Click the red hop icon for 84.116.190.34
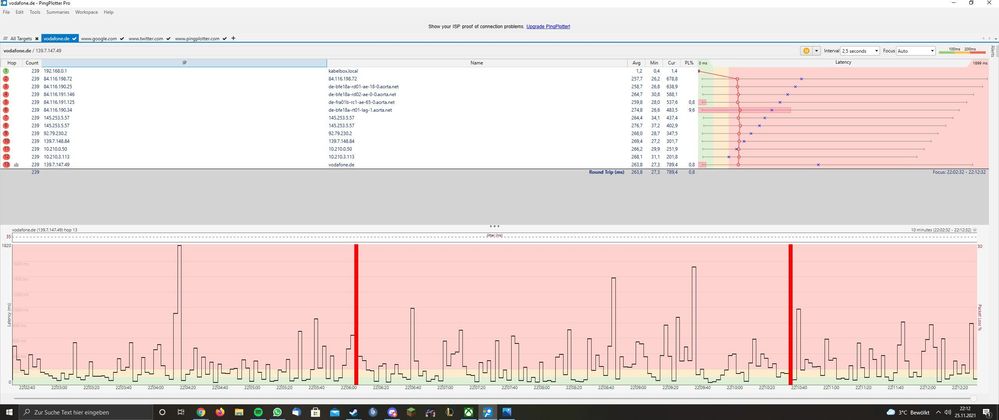 (x=6, y=110)
